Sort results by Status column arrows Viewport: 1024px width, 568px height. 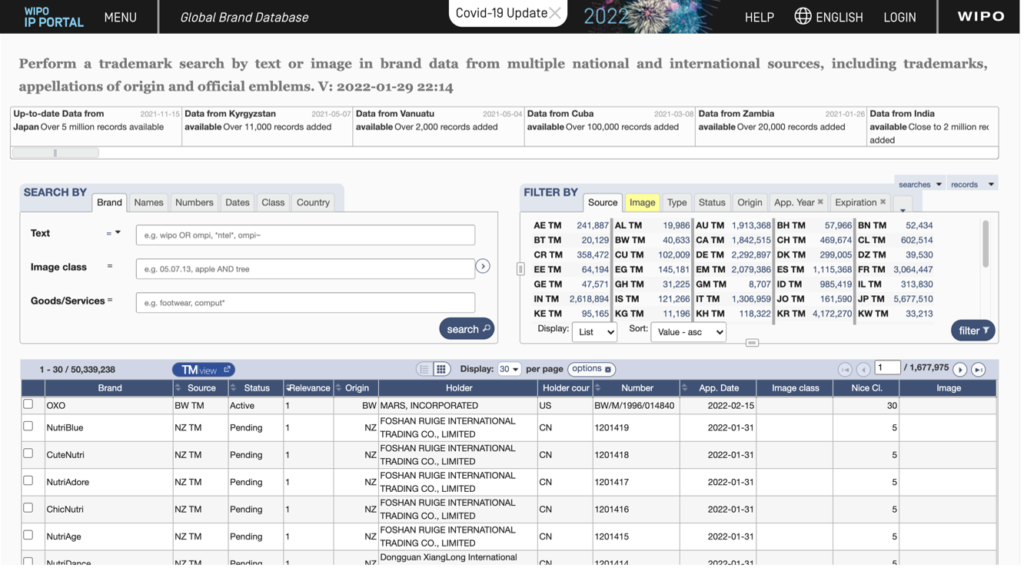click(x=233, y=388)
